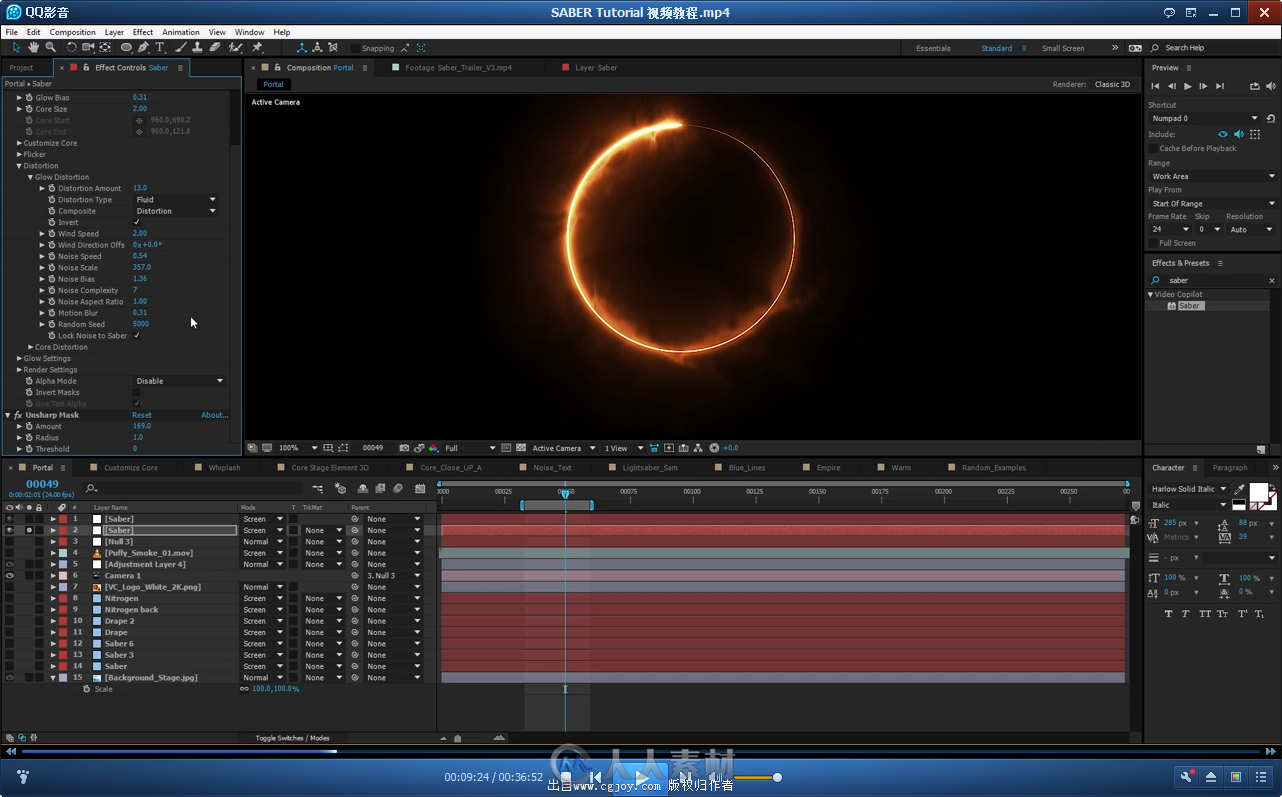Switch to the Essentials workspace

pos(933,48)
